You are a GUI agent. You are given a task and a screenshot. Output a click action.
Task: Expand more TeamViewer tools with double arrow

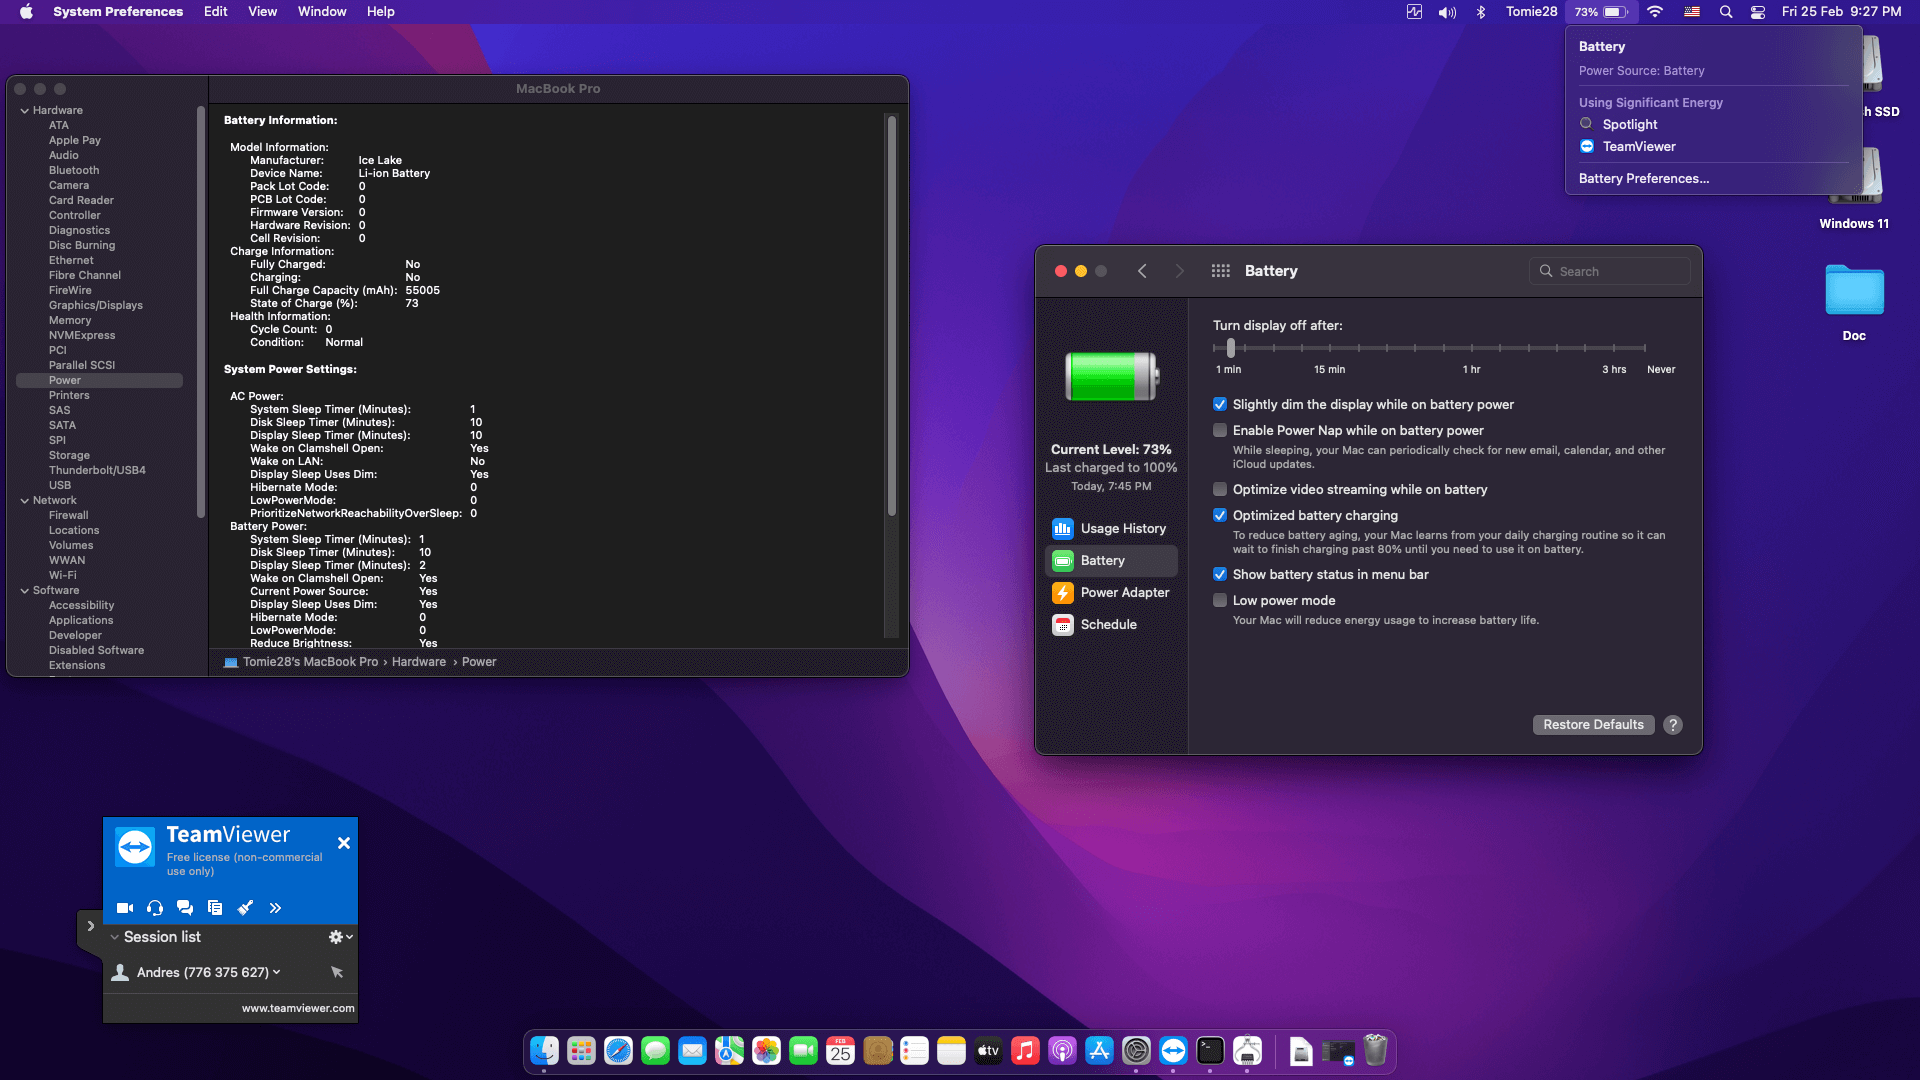[x=275, y=908]
